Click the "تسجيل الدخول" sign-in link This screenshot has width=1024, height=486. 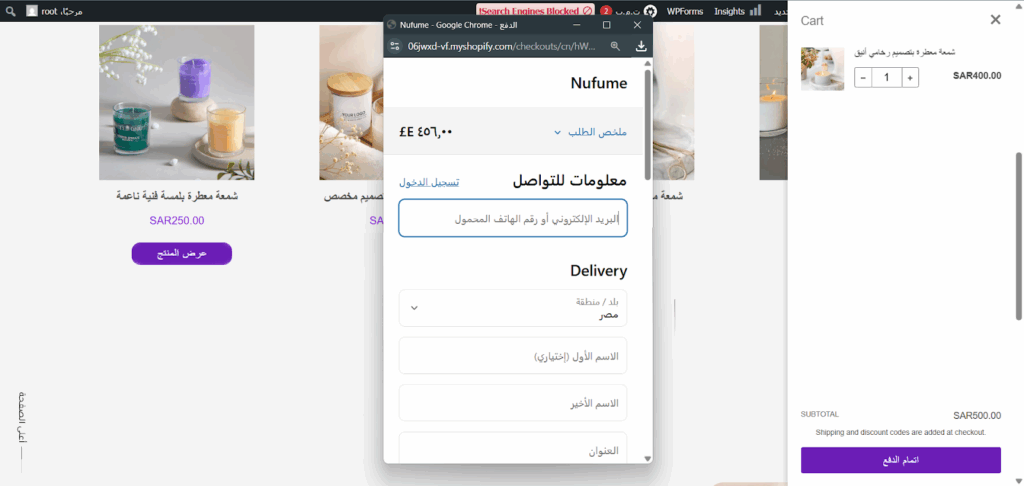point(429,182)
